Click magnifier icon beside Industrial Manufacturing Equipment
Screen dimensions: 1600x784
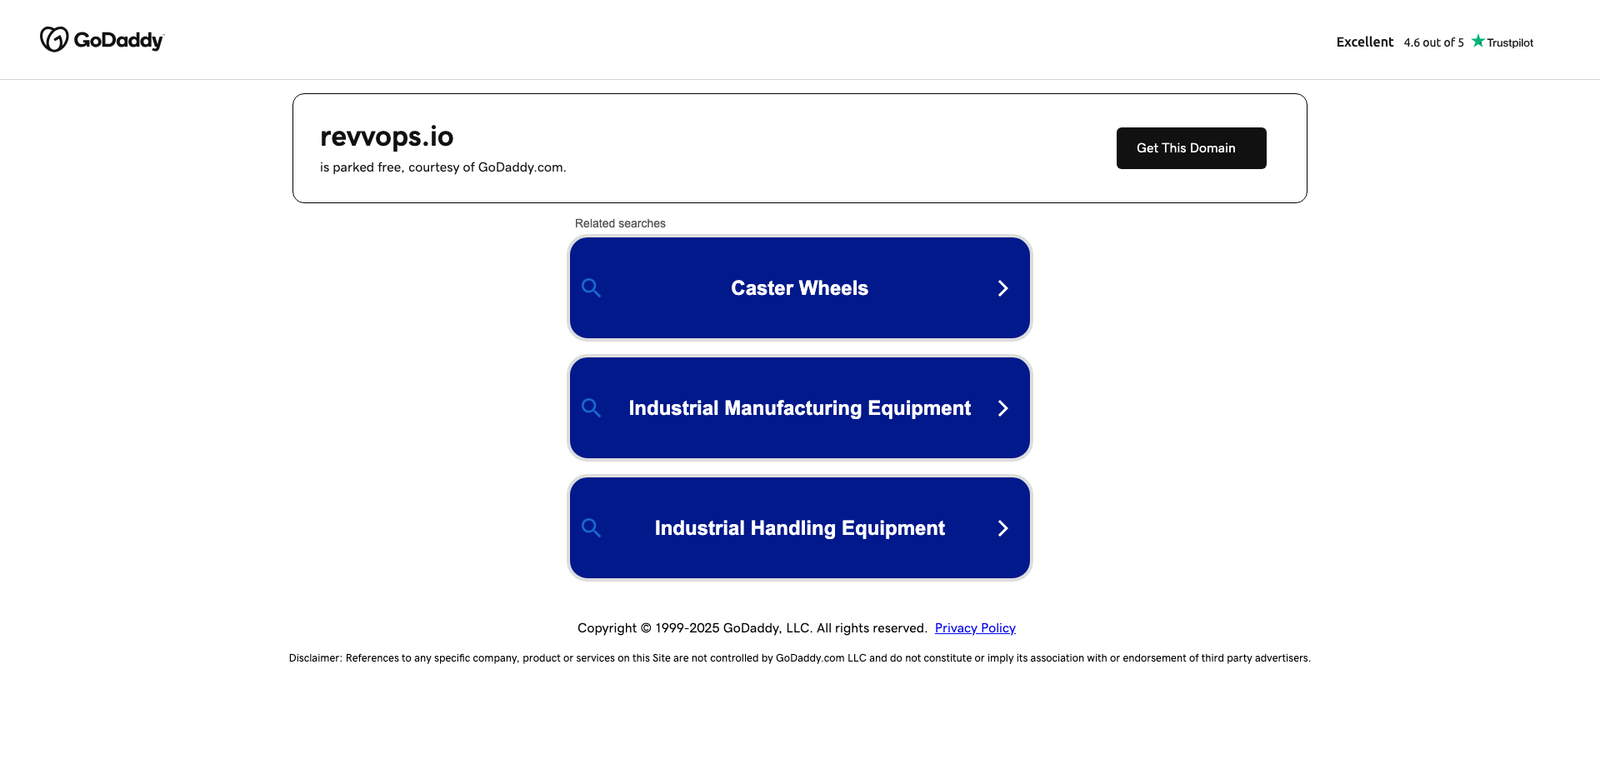pos(591,408)
